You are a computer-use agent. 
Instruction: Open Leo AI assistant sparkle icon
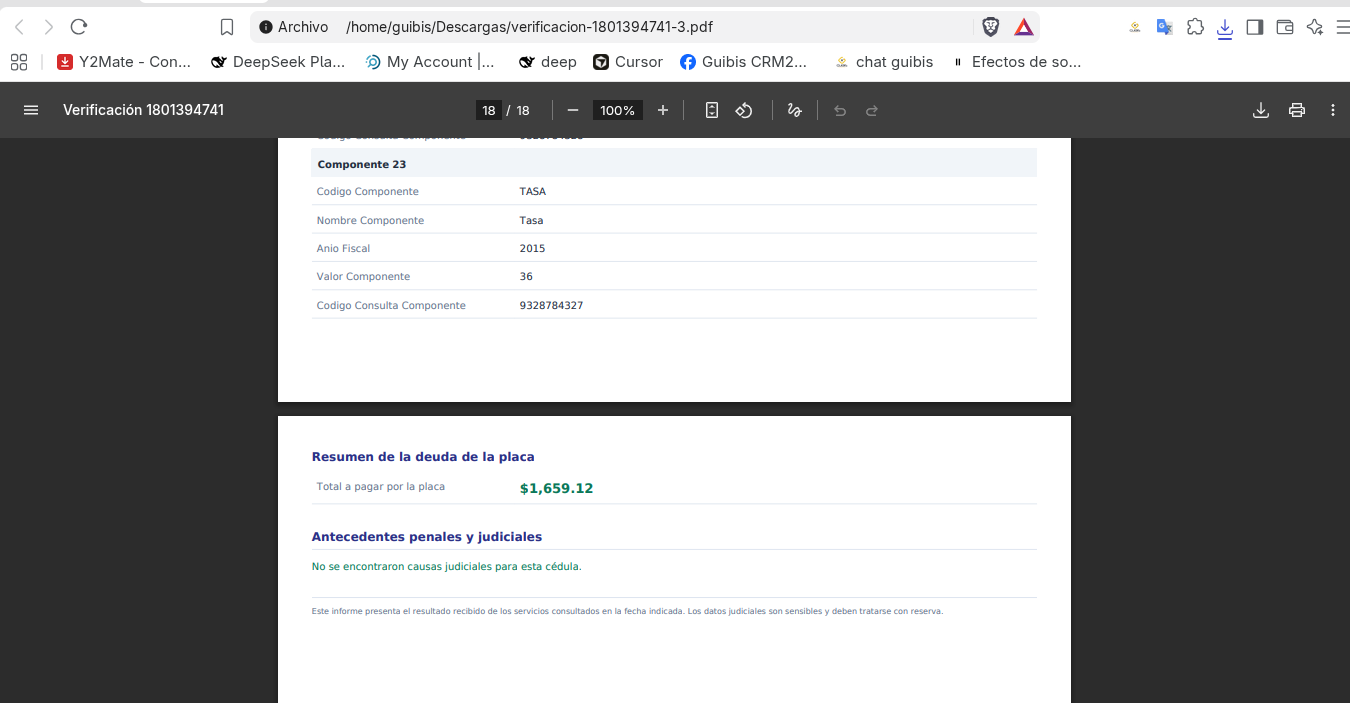[1315, 27]
